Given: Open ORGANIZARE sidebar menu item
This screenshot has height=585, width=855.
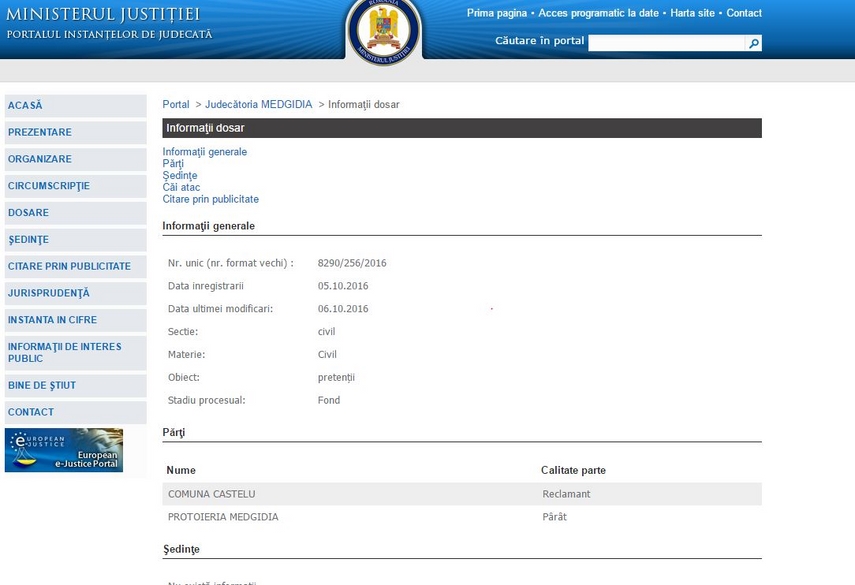Looking at the screenshot, I should (x=40, y=159).
